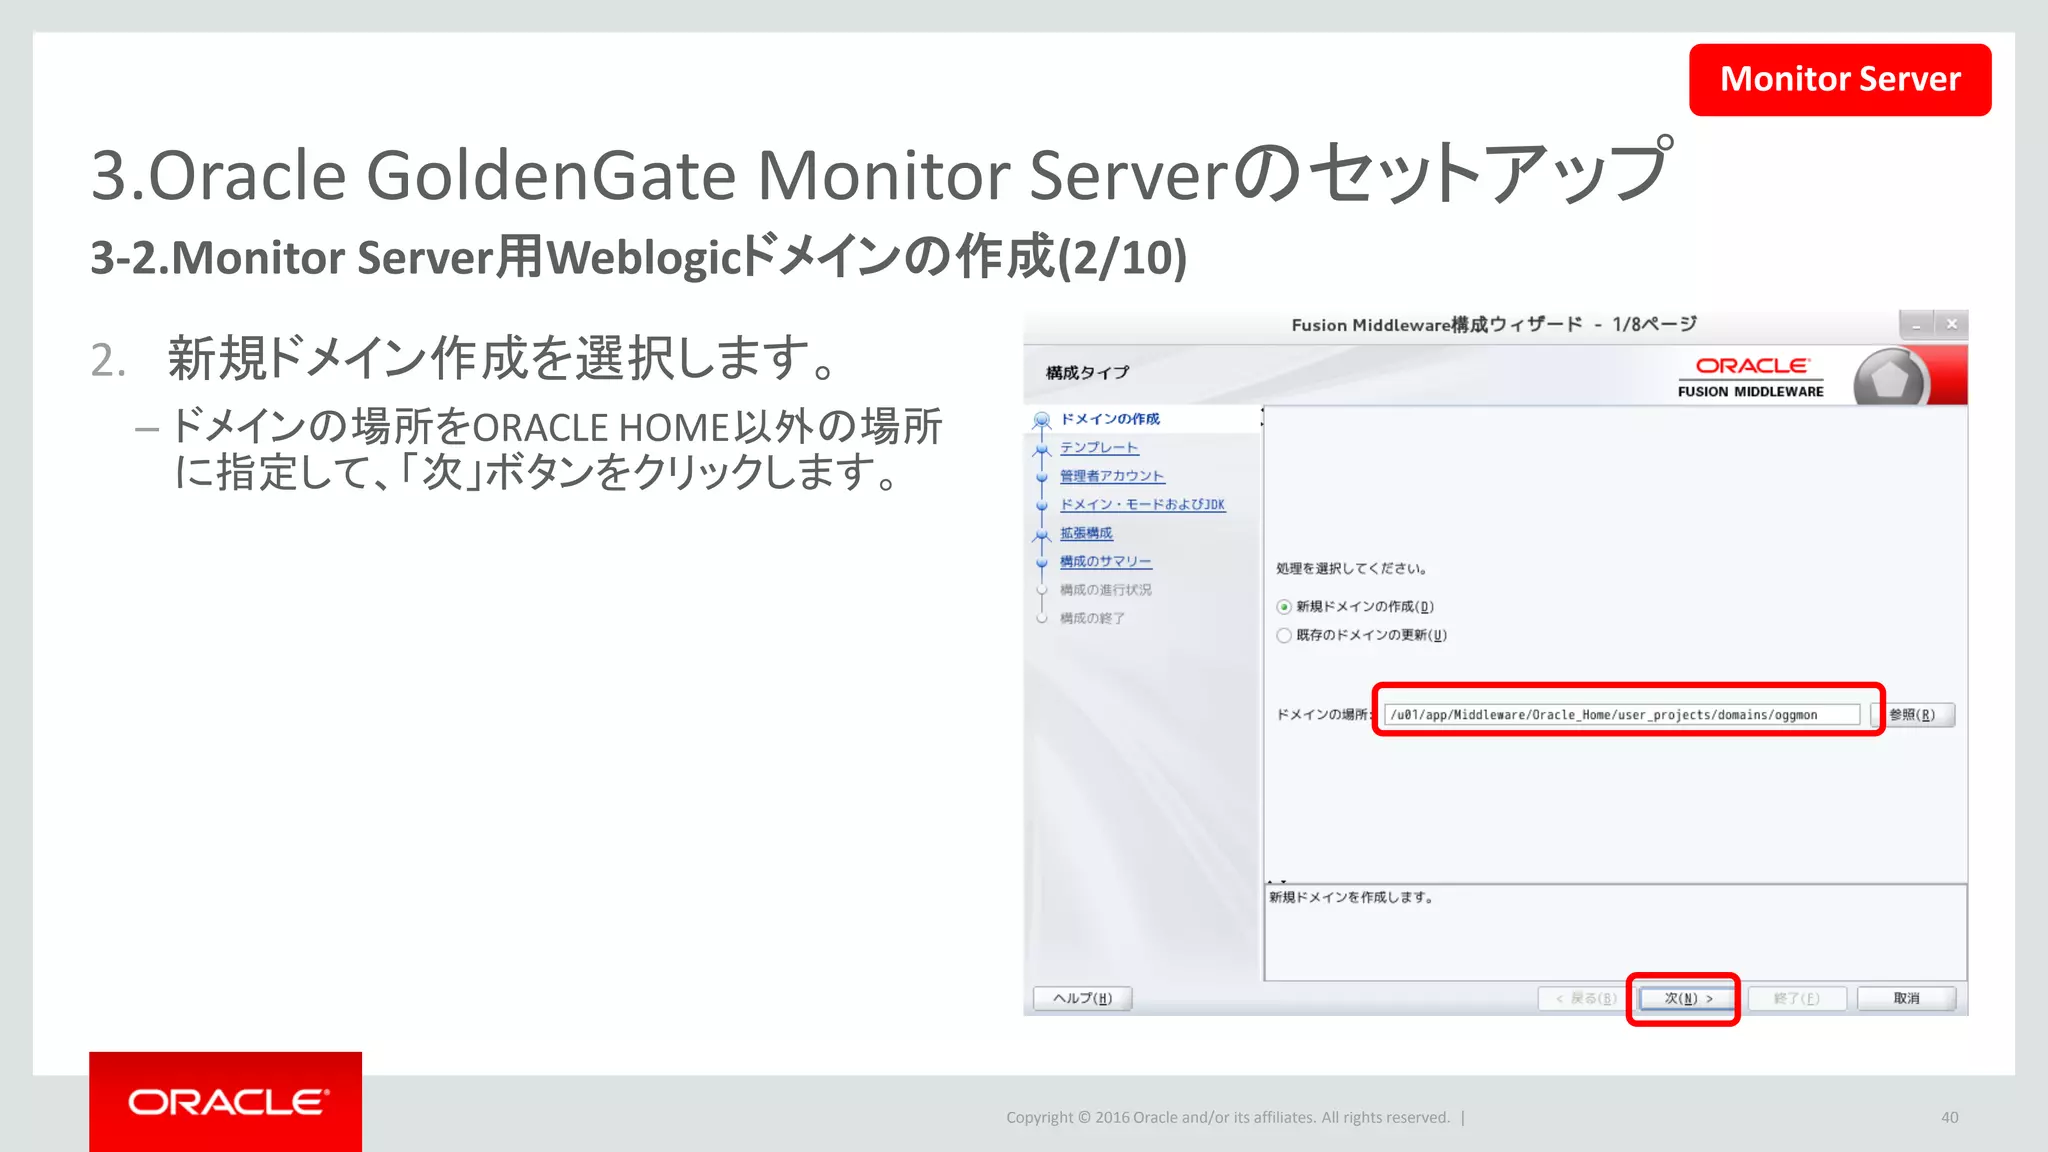Click the ドメインの場所 path input field
The width and height of the screenshot is (2048, 1152).
1623,714
